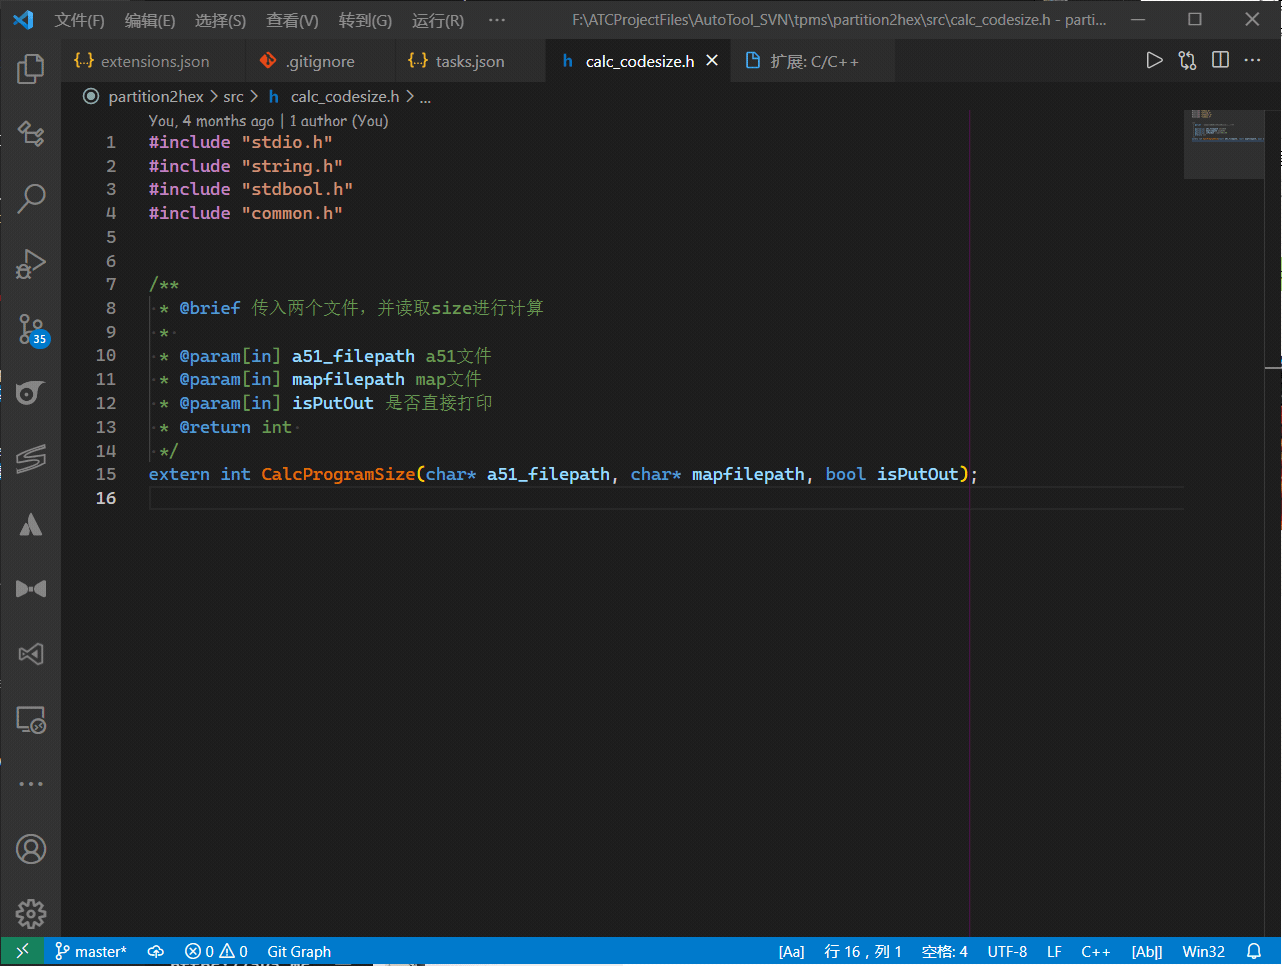The width and height of the screenshot is (1282, 966).
Task: Open additional views ellipsis in activity bar
Action: 31,784
